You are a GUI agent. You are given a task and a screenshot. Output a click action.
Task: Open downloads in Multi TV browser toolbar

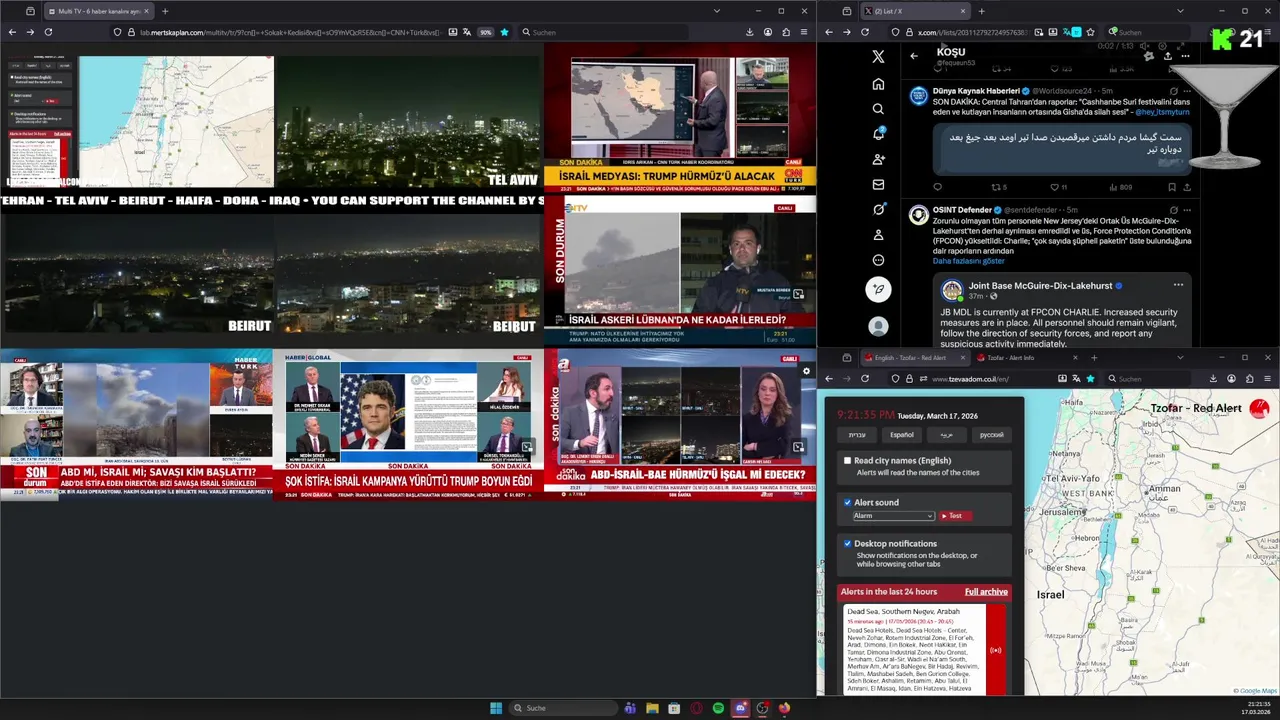(x=750, y=32)
